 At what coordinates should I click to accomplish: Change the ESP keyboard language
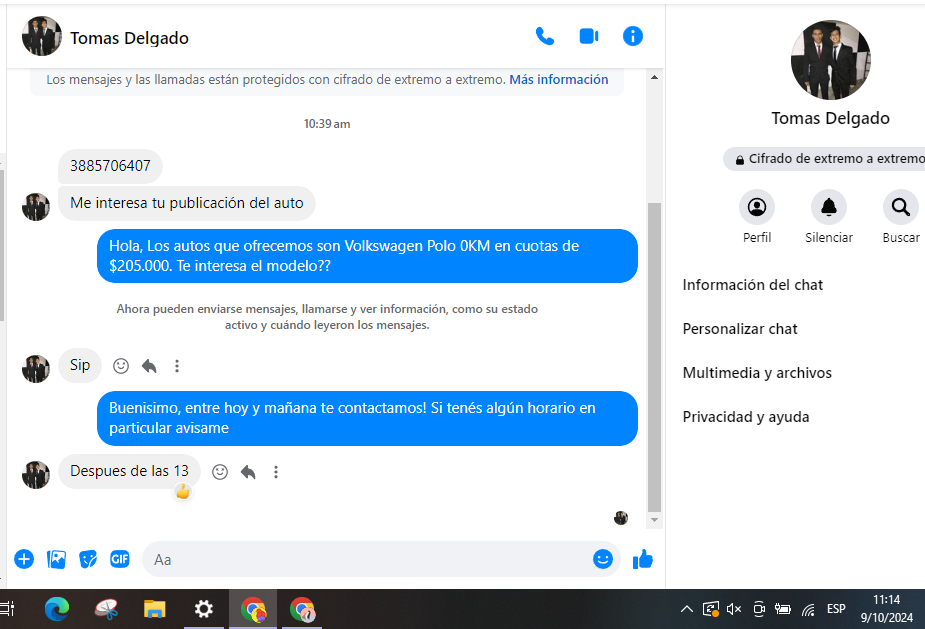[836, 609]
